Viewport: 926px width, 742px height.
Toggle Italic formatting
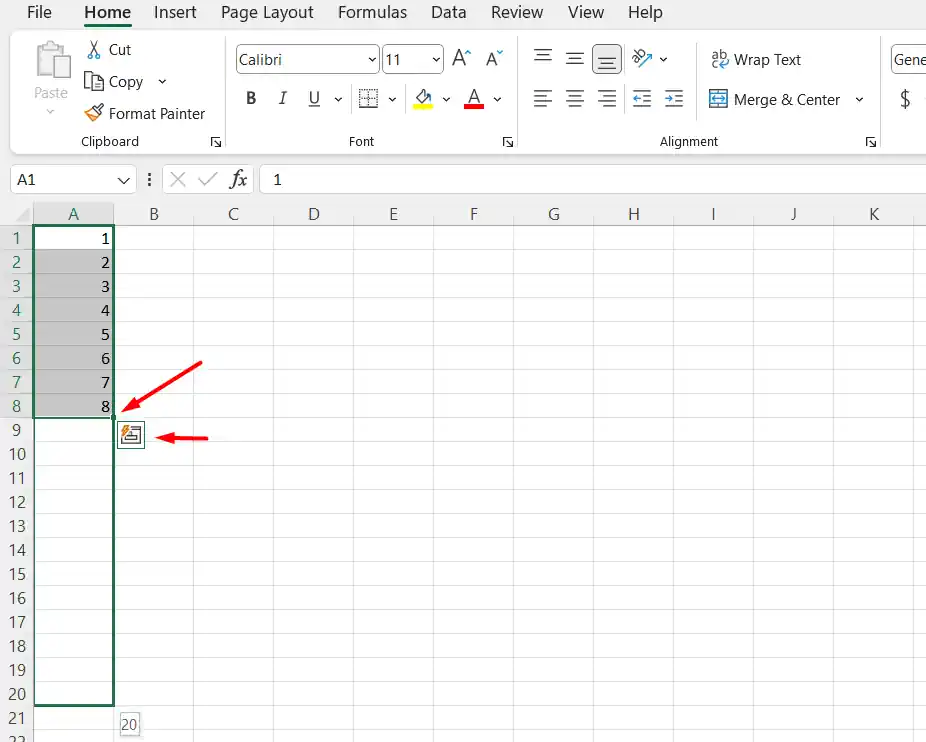click(282, 99)
